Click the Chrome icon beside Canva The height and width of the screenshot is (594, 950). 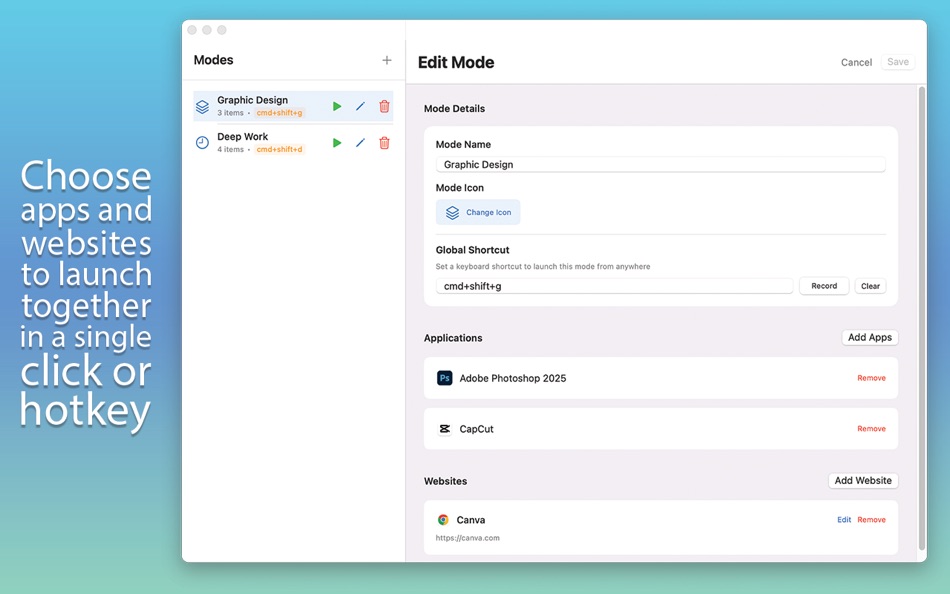[x=443, y=520]
